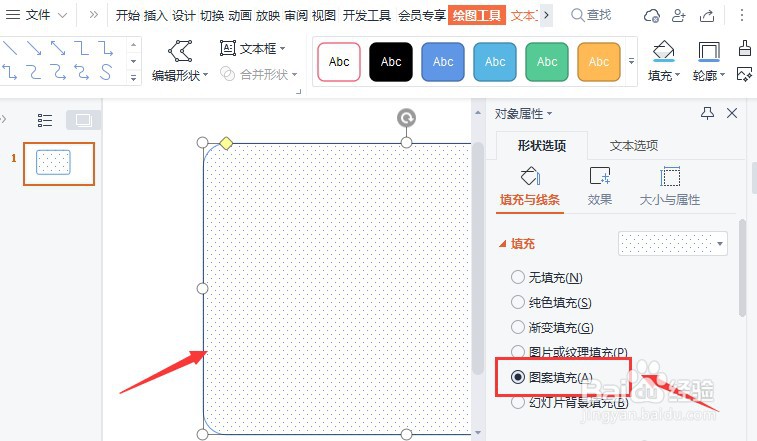This screenshot has width=757, height=441.
Task: Open the 审阅 ribbon tab
Action: point(296,15)
